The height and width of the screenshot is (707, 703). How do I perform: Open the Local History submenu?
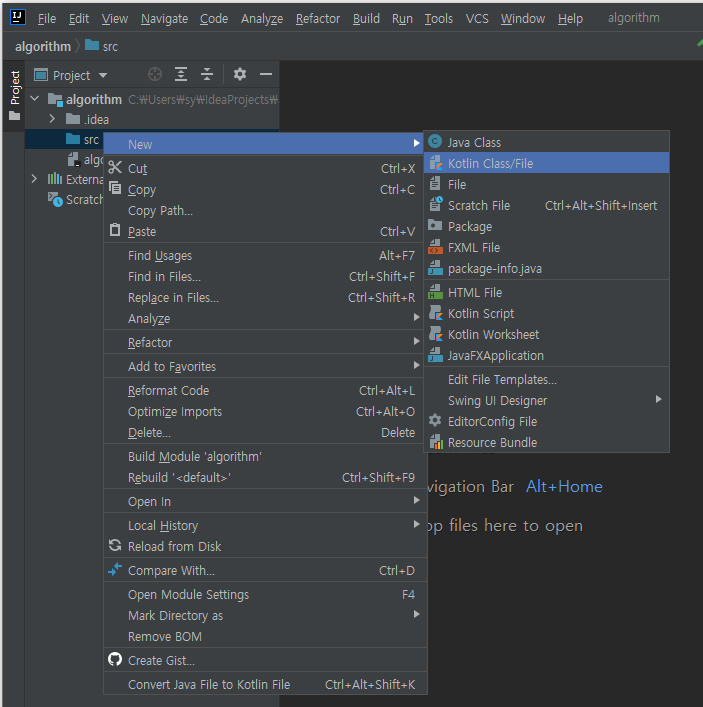click(266, 525)
